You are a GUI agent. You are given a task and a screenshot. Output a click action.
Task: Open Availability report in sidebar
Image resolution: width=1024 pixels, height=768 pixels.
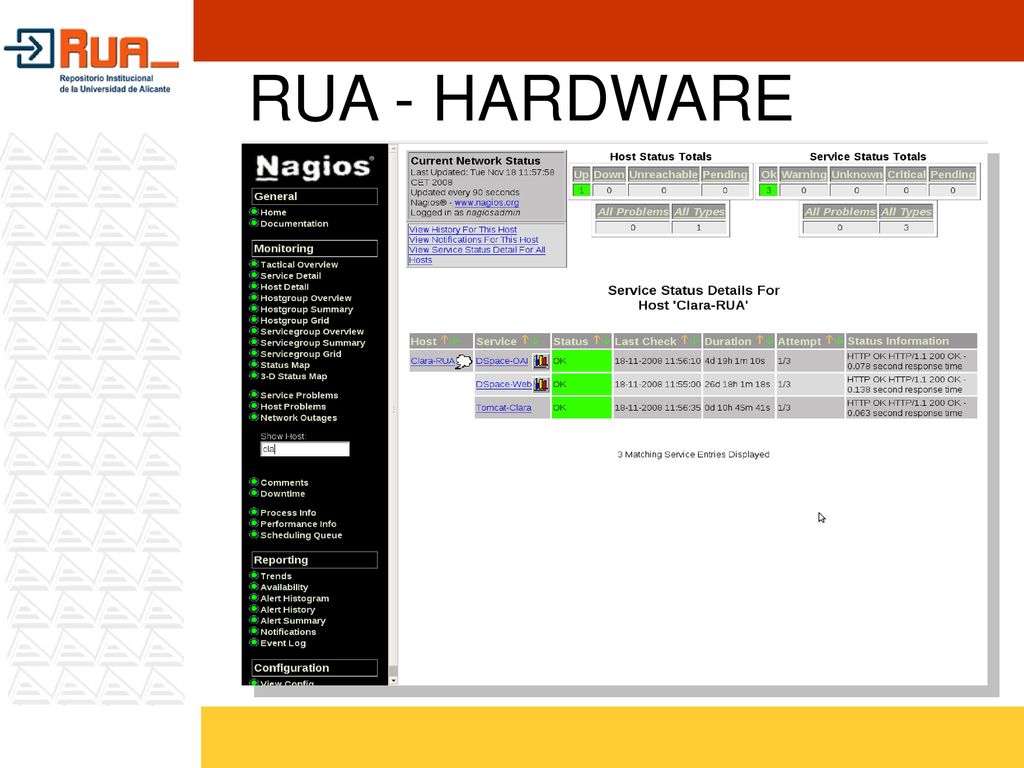pos(284,587)
